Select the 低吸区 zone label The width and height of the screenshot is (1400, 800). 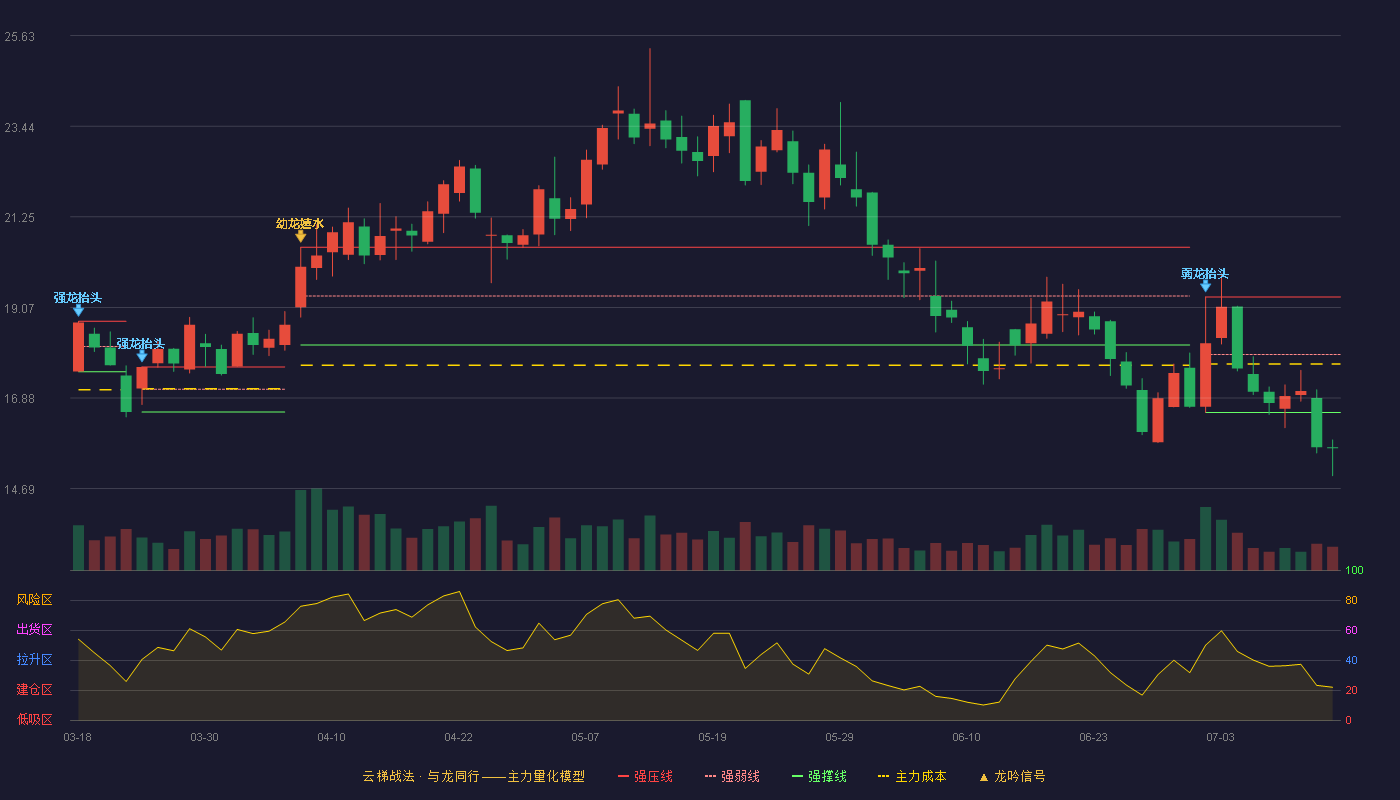click(34, 720)
